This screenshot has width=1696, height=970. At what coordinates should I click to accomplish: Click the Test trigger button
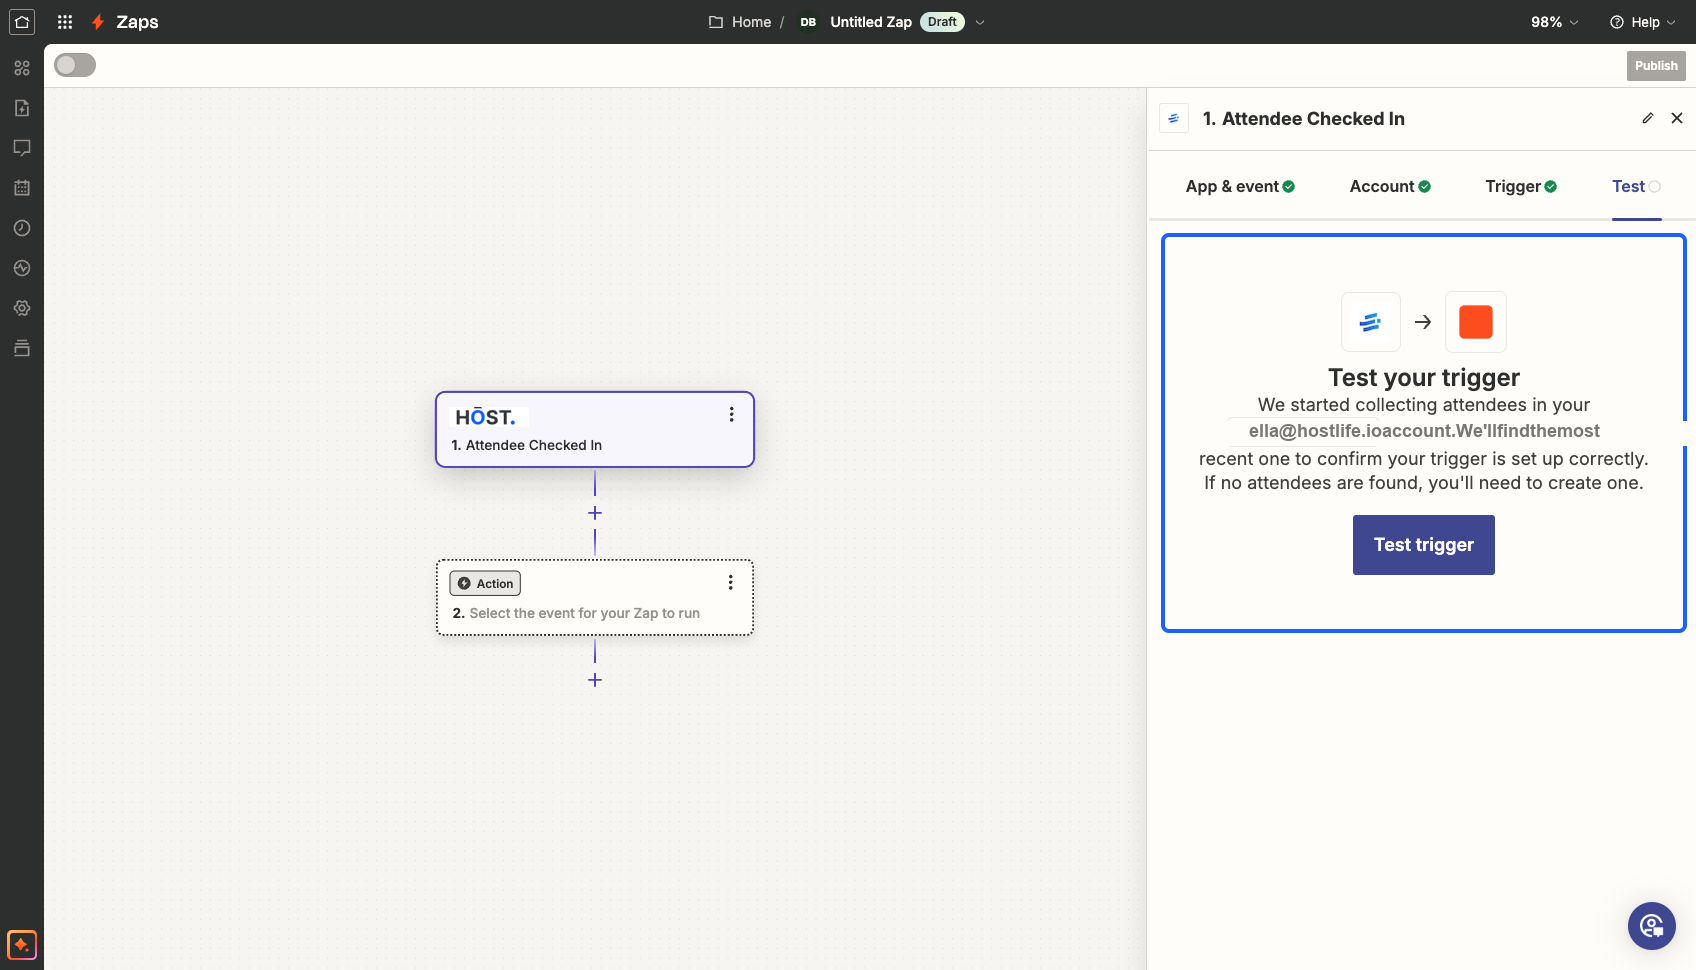(x=1424, y=545)
